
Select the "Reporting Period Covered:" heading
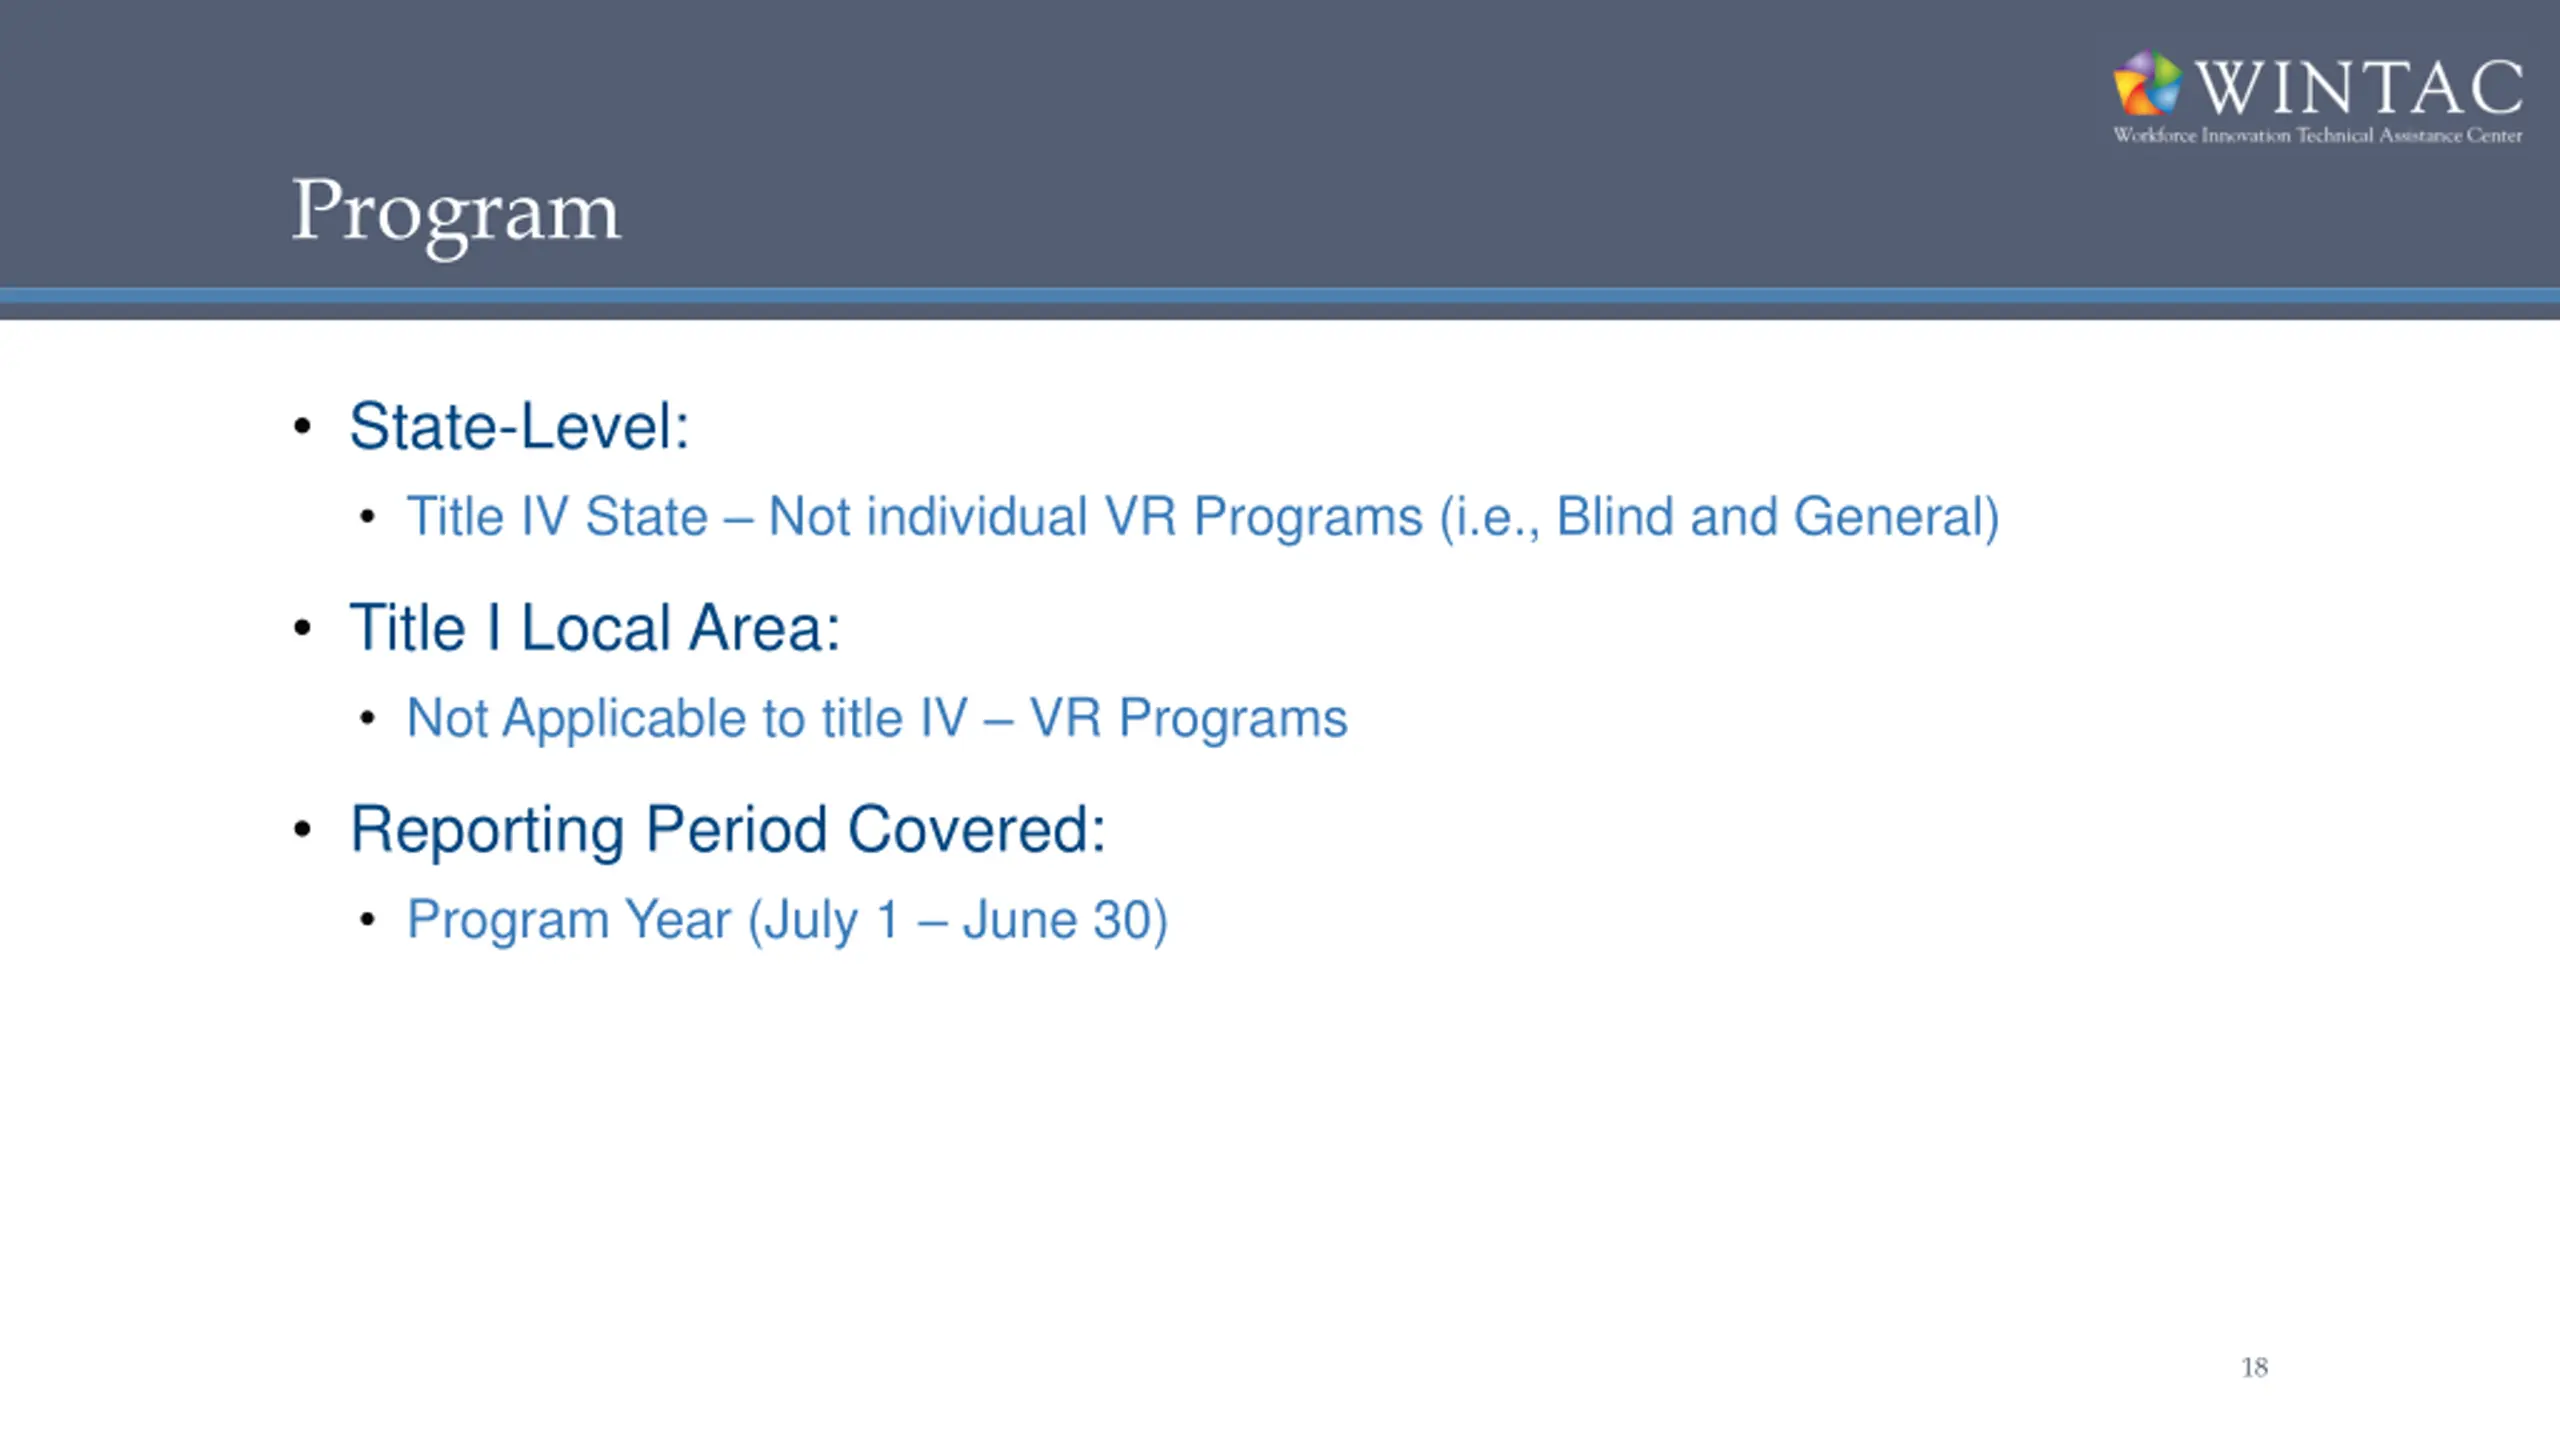click(728, 830)
